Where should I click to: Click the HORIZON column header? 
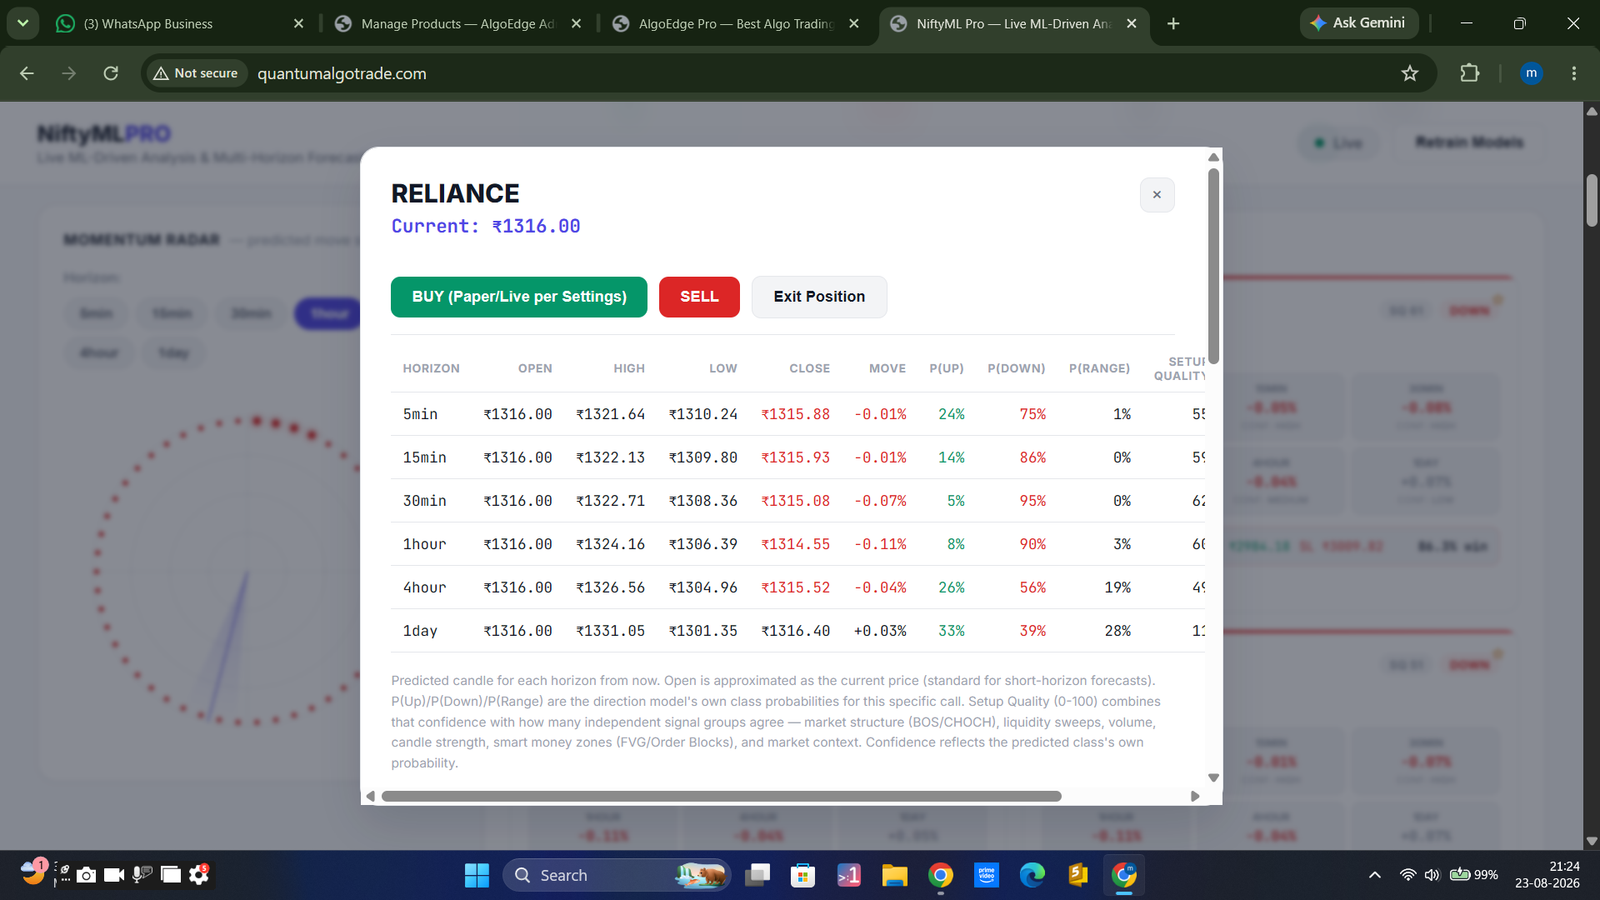click(431, 369)
